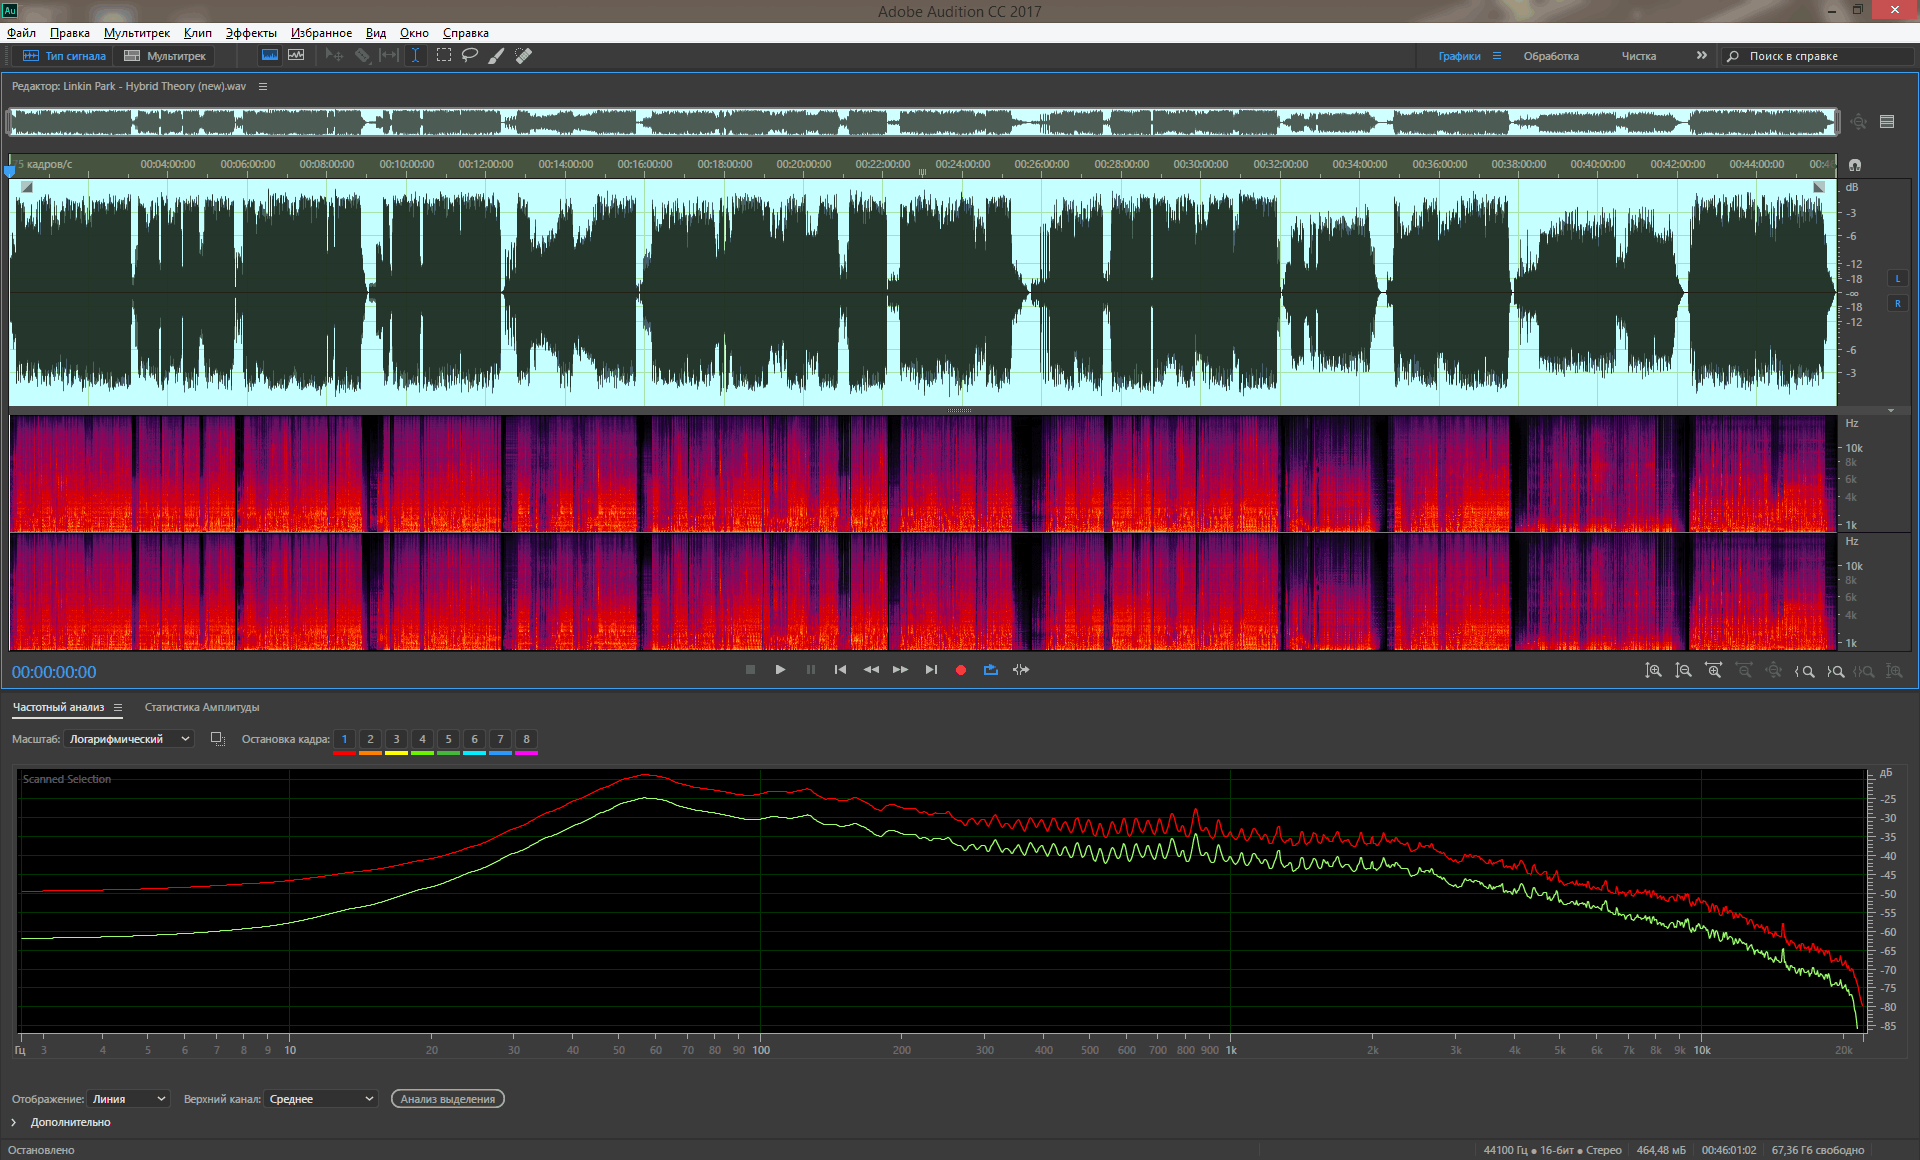Open the Отображение dropdown (Линия)
The height and width of the screenshot is (1160, 1920).
tap(129, 1099)
